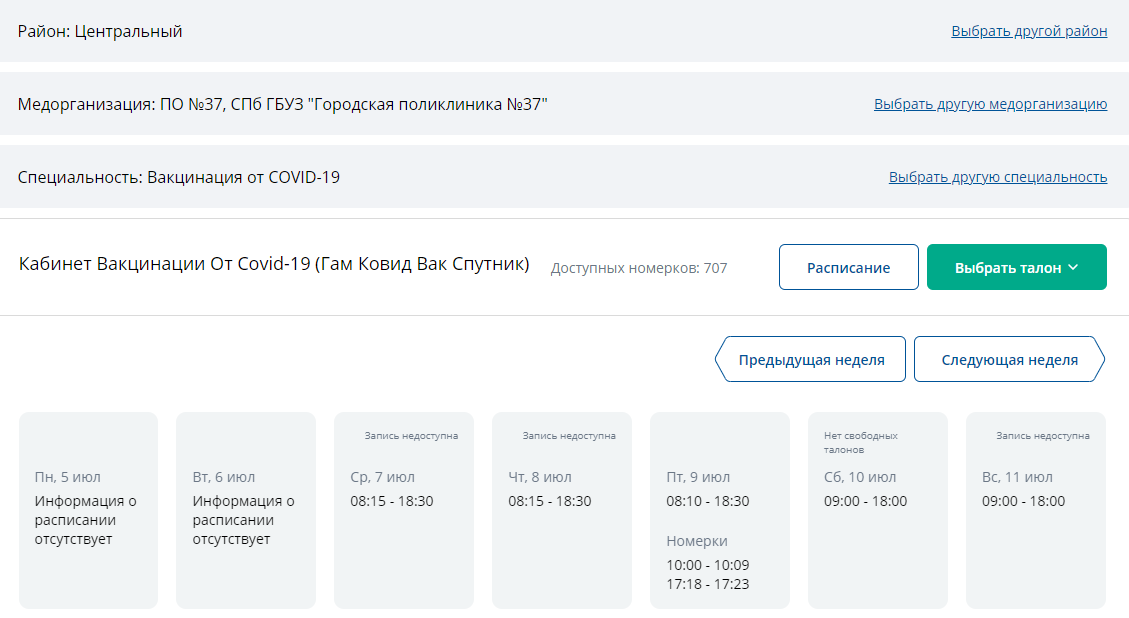This screenshot has width=1129, height=618.
Task: Select the Tuesday 6 июл day card
Action: (x=246, y=510)
